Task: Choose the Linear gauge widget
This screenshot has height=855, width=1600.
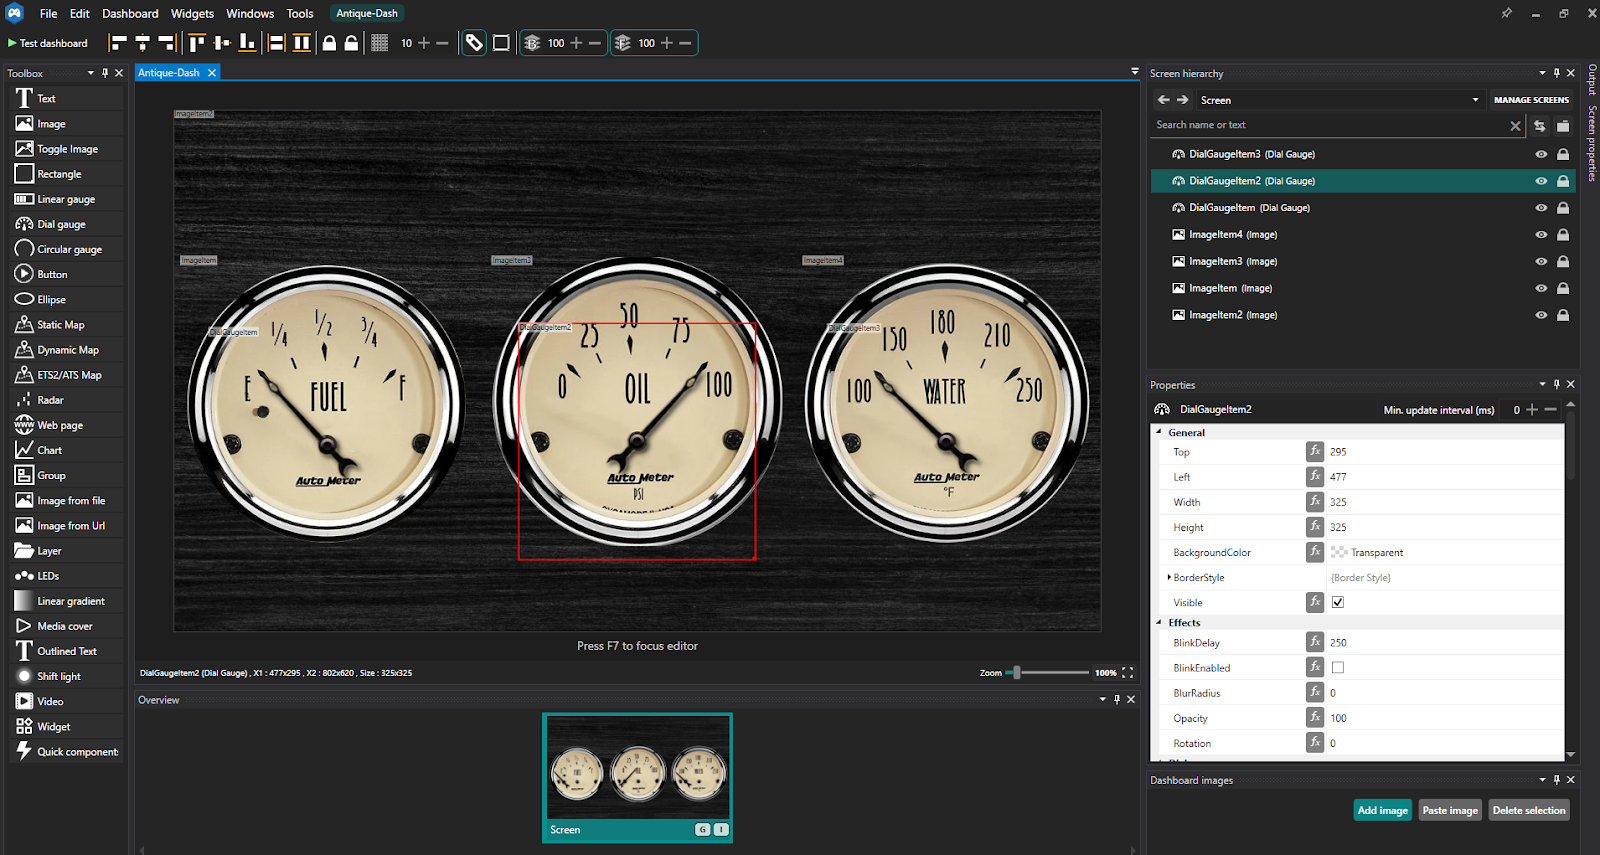Action: (x=67, y=199)
